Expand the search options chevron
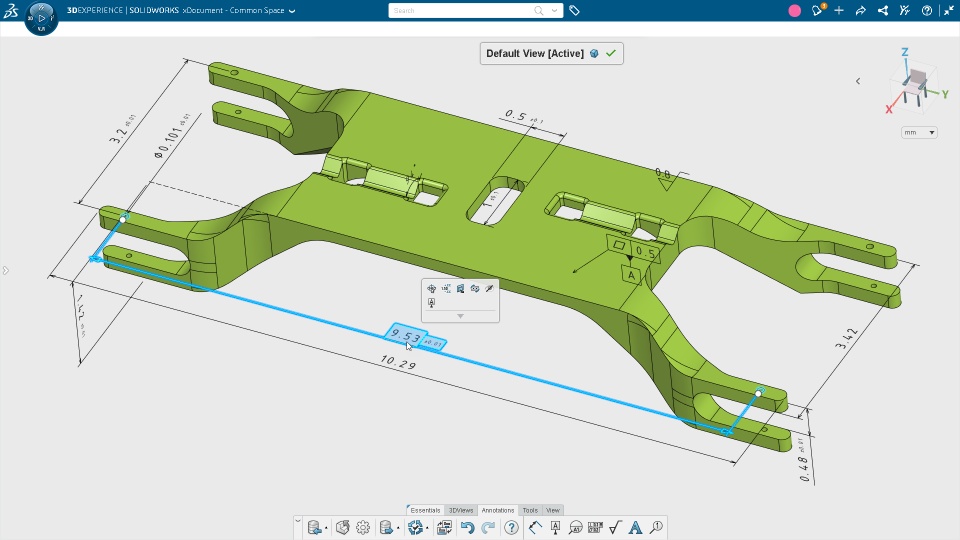Image resolution: width=960 pixels, height=540 pixels. pyautogui.click(x=554, y=10)
